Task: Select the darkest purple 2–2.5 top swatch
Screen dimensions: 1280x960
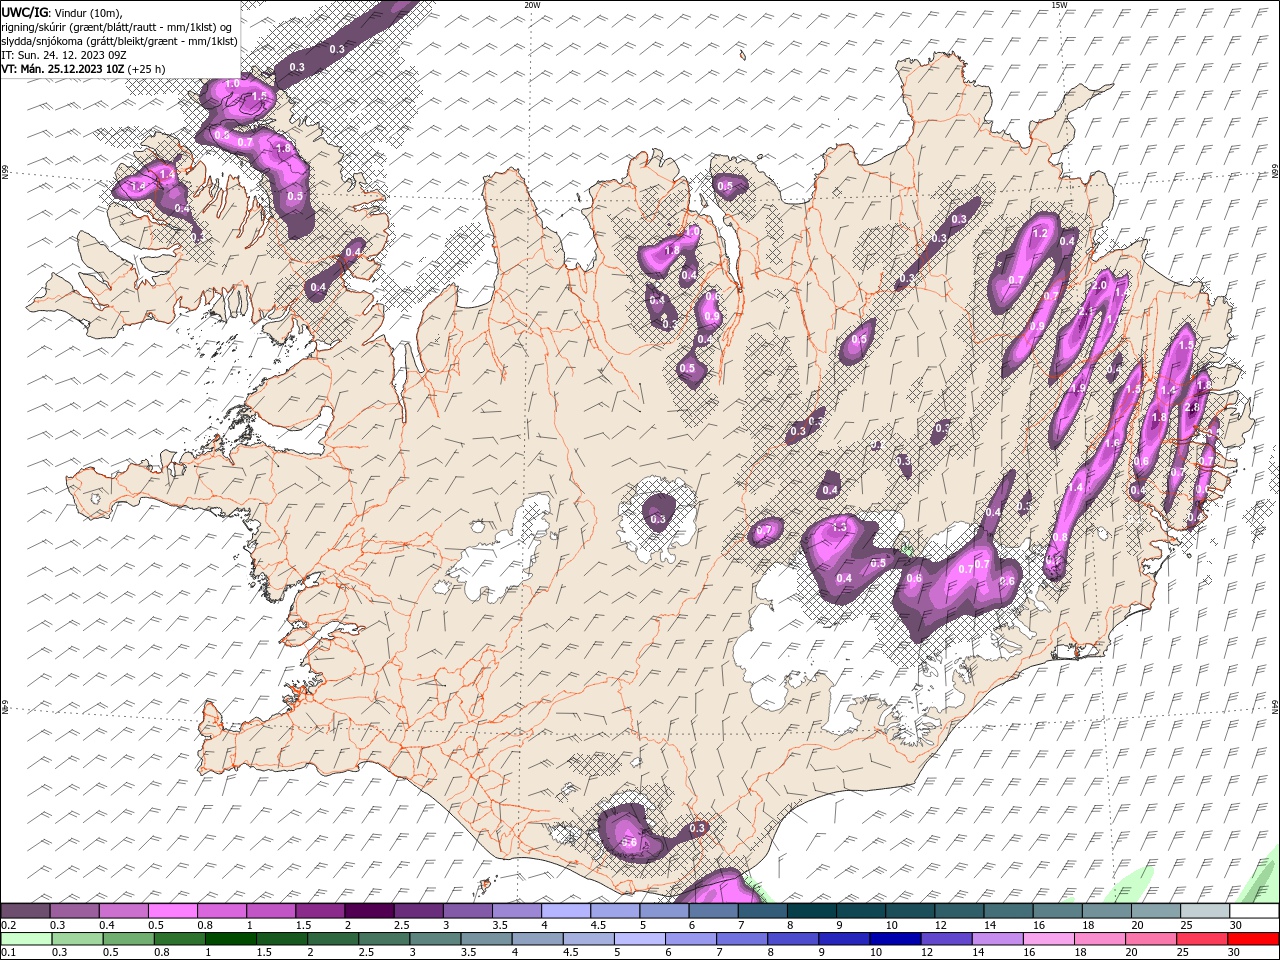Action: pos(369,911)
